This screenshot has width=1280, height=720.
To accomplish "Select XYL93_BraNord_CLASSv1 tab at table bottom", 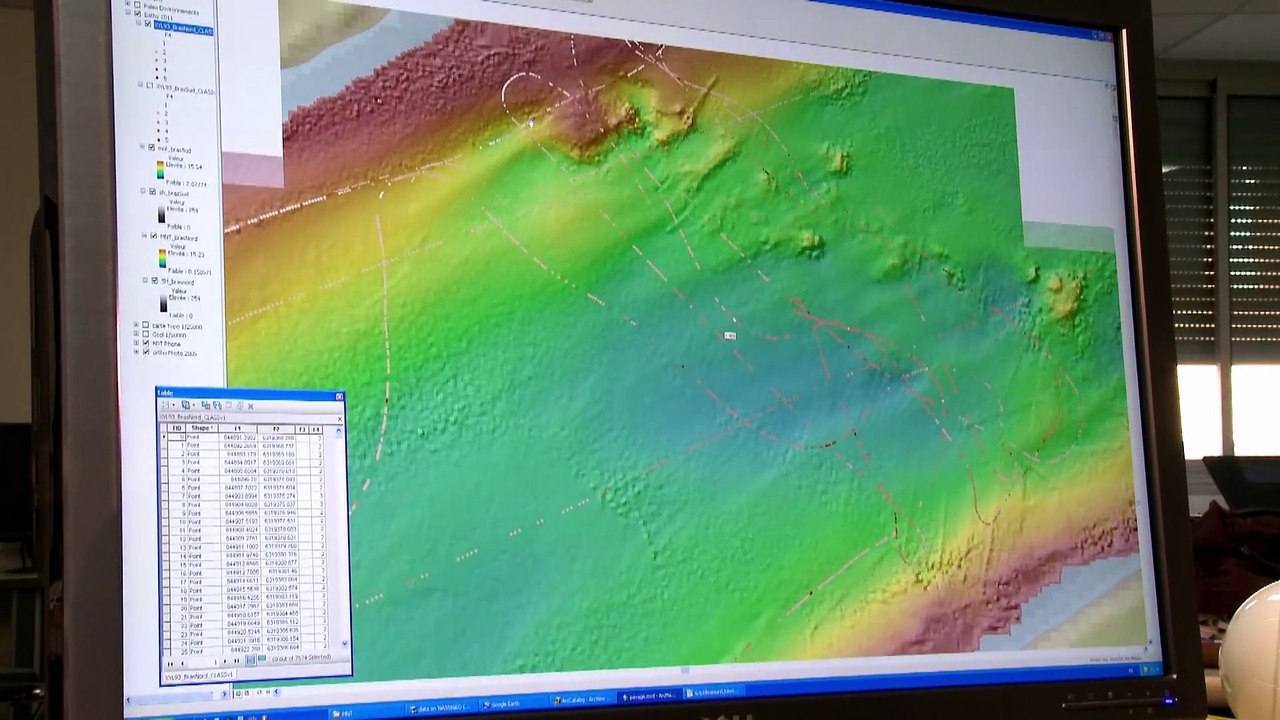I will tap(198, 674).
